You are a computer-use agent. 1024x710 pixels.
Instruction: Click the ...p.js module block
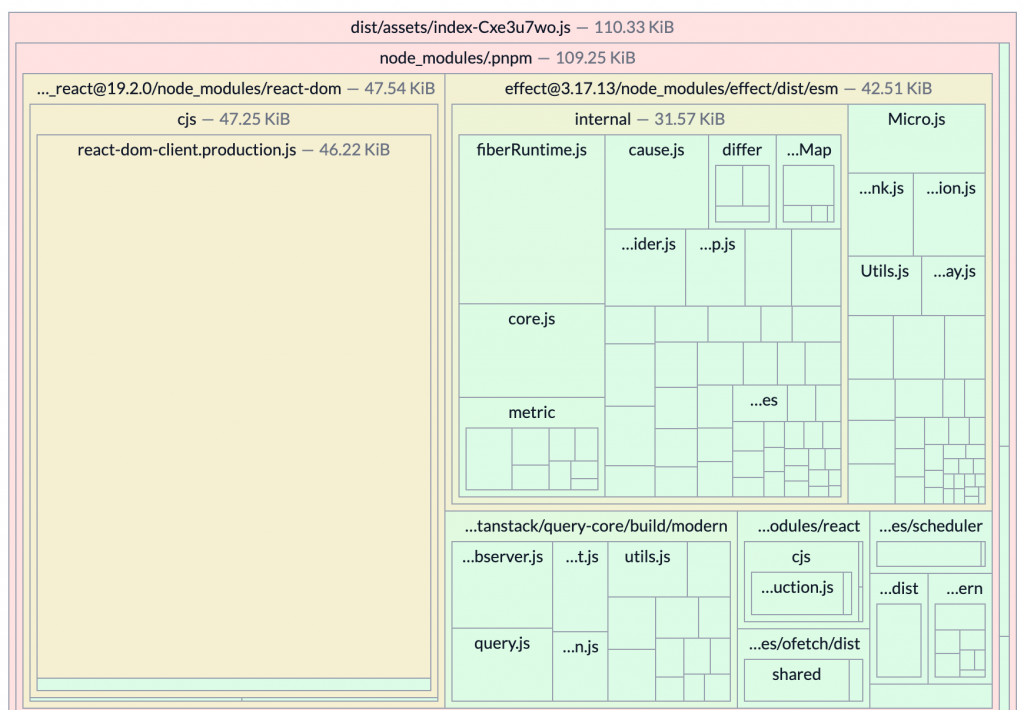(715, 267)
